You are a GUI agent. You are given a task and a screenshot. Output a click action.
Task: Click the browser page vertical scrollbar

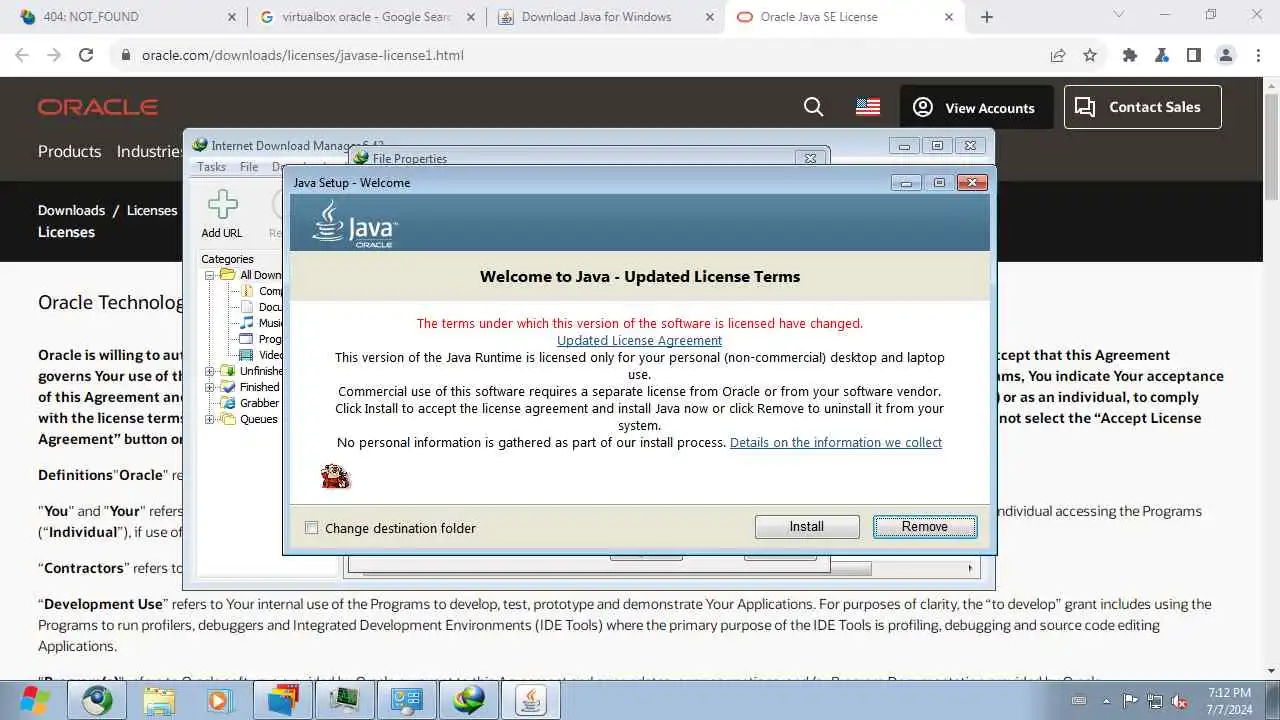(x=1271, y=145)
